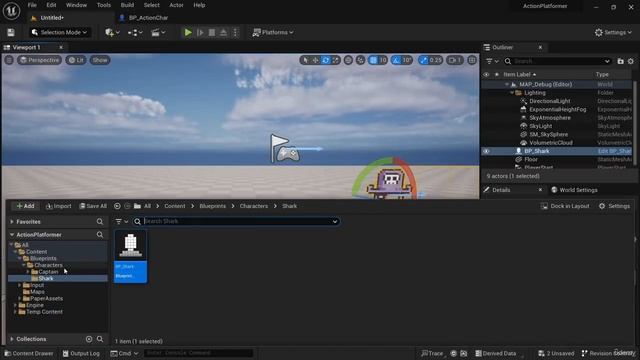Open the Add content dropdown in toolbar
The width and height of the screenshot is (640, 360).
click(112, 32)
